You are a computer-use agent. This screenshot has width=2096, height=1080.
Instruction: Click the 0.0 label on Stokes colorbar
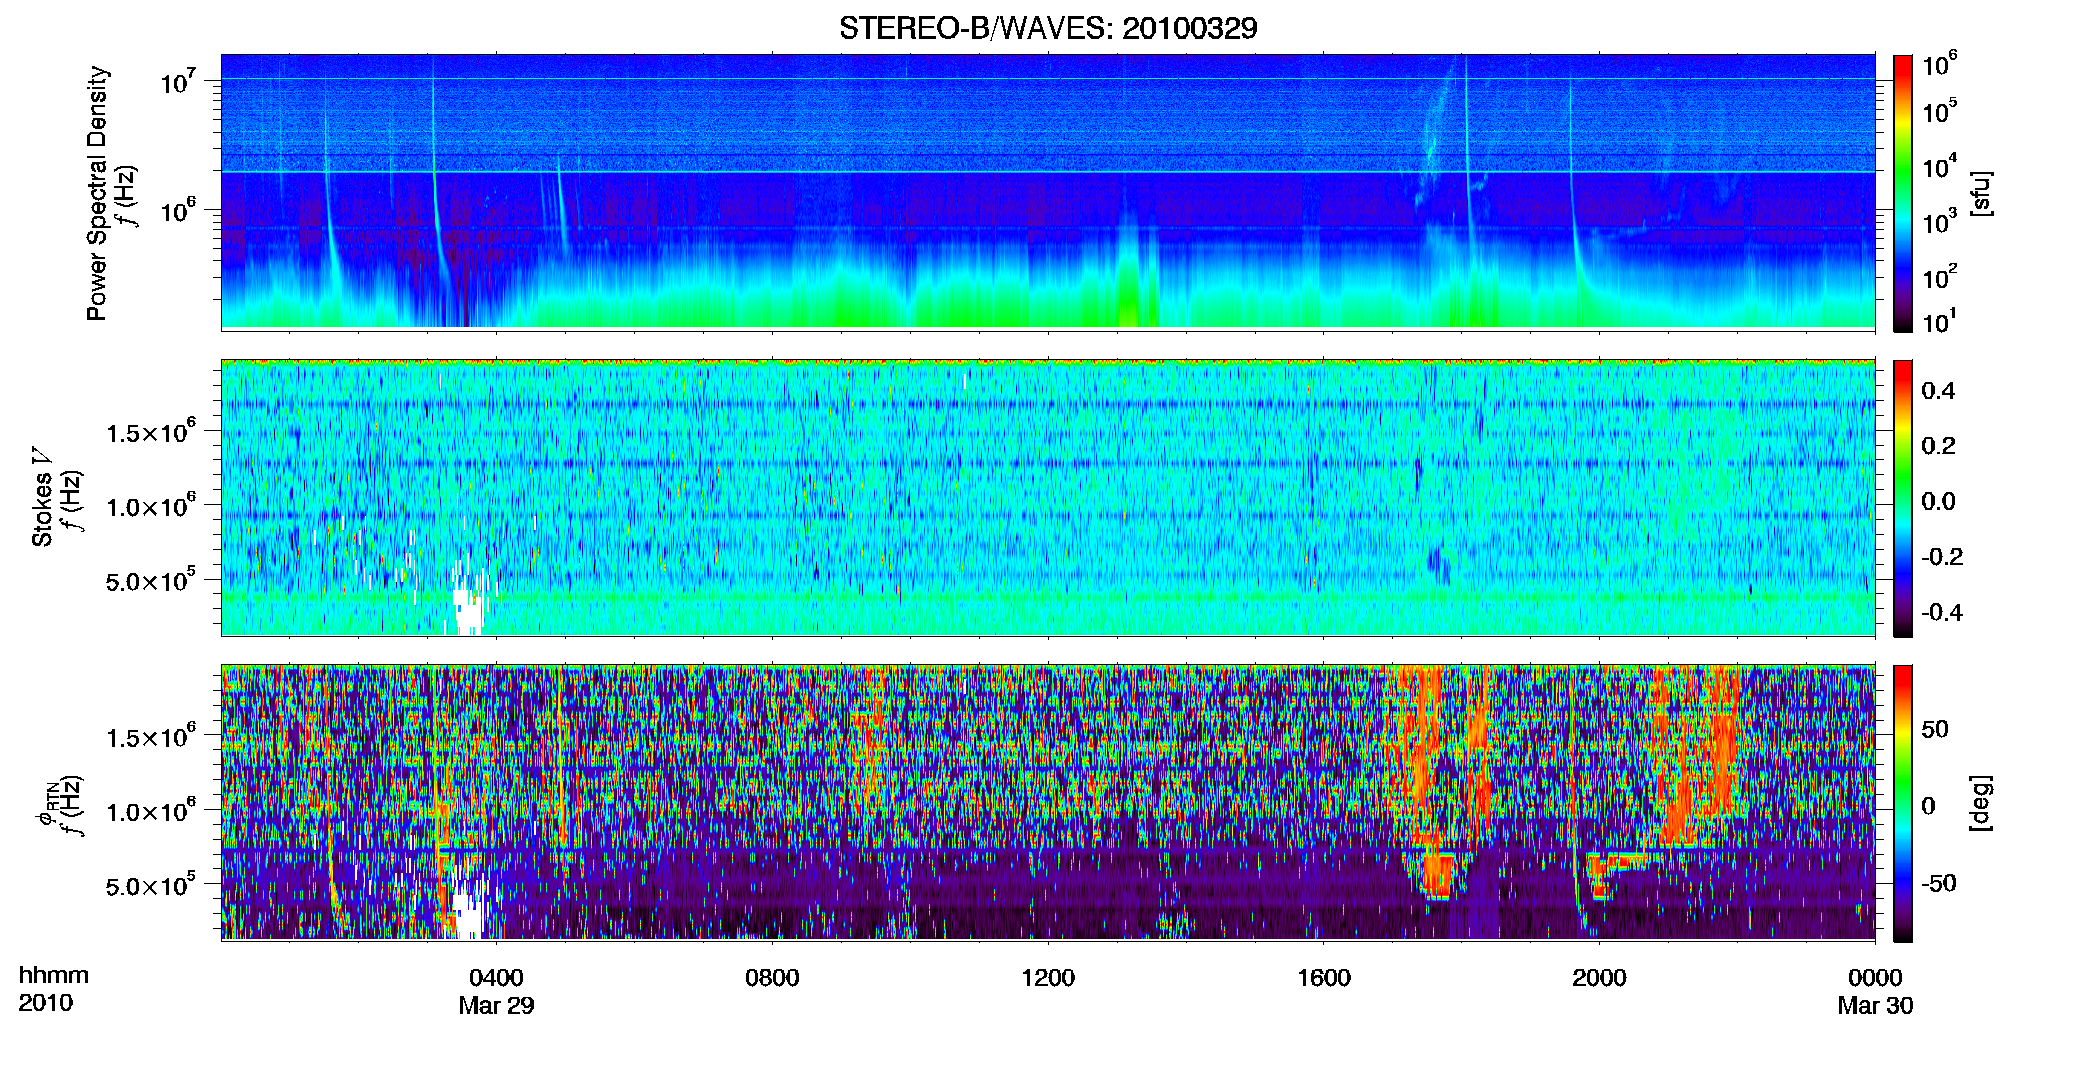(x=1938, y=502)
